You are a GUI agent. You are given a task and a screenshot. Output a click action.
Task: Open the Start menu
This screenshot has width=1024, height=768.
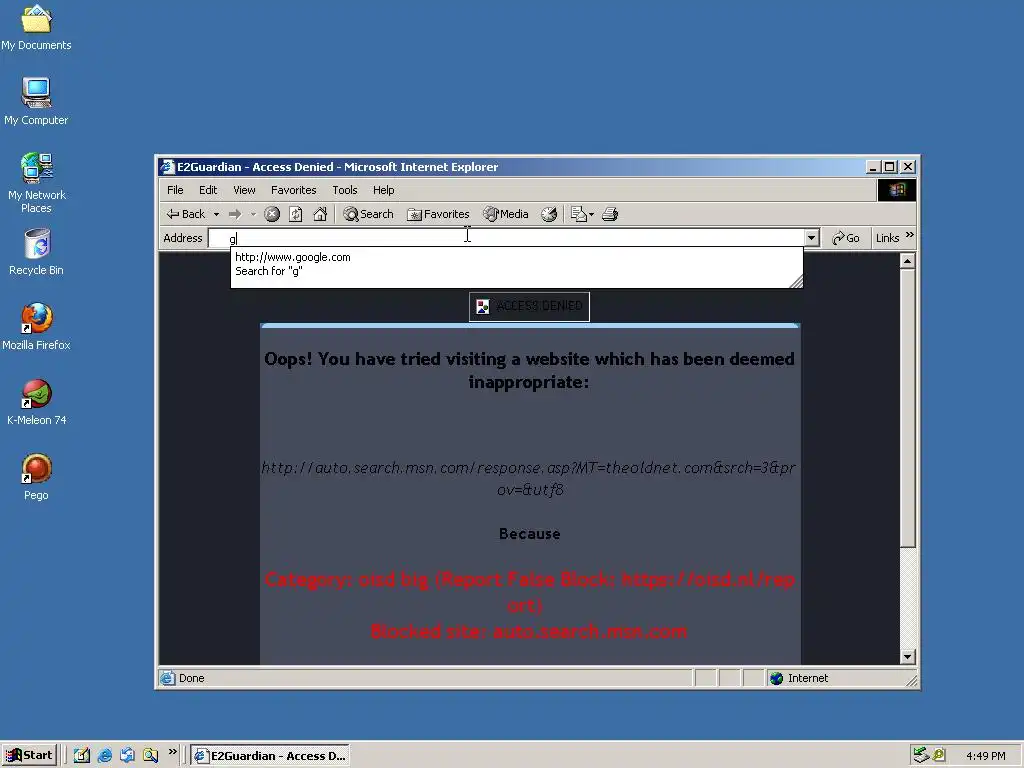pyautogui.click(x=29, y=756)
